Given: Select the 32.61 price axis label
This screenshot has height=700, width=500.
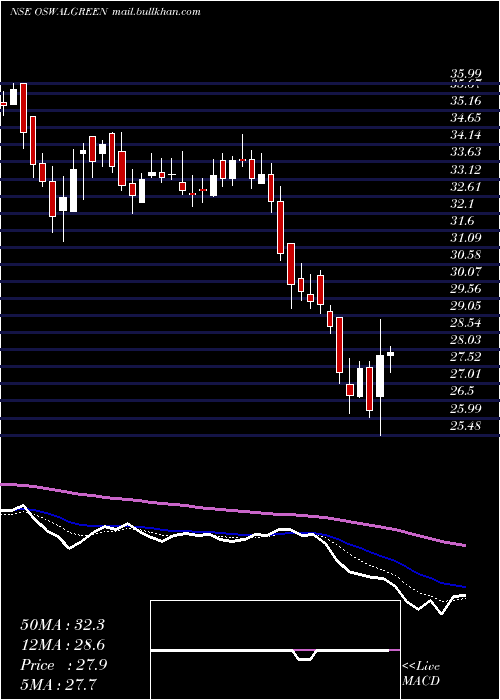Looking at the screenshot, I should 465,186.
